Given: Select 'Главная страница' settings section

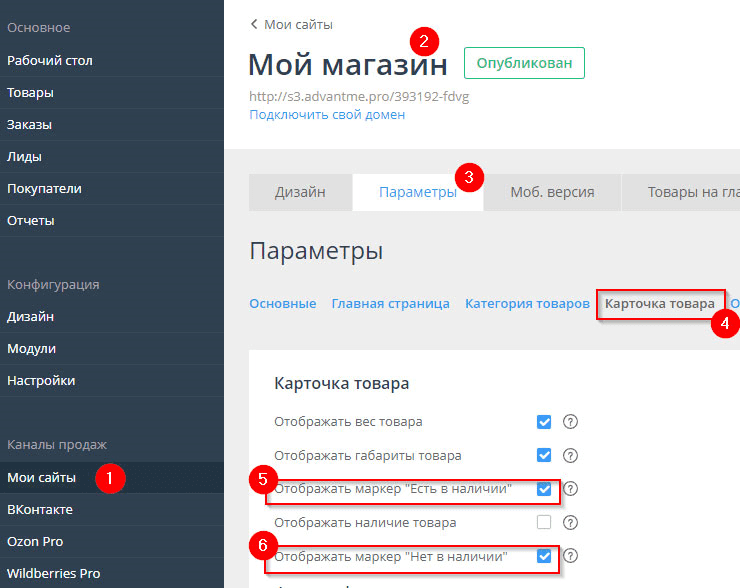Looking at the screenshot, I should pyautogui.click(x=390, y=304).
